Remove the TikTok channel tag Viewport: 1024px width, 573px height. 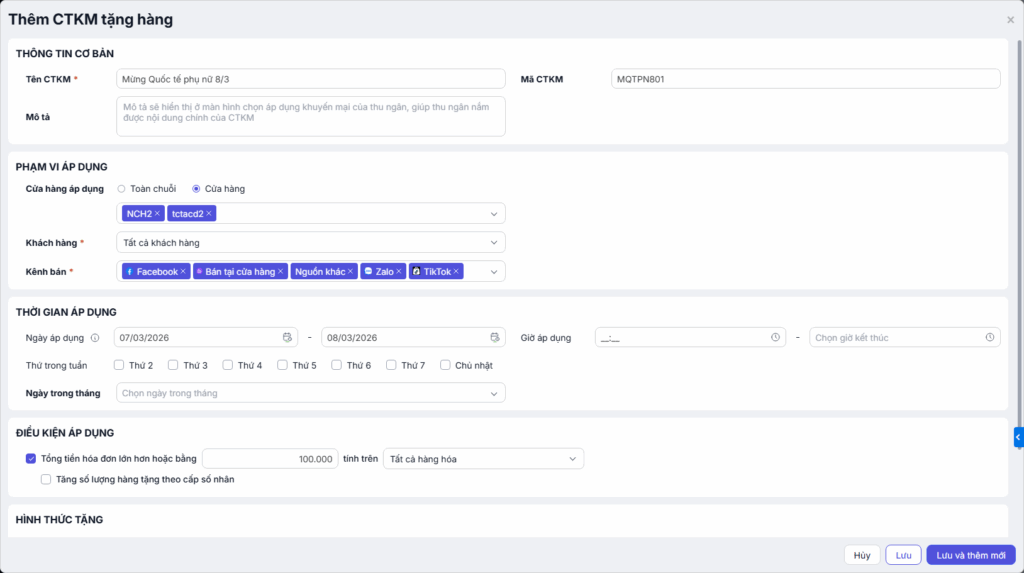(x=456, y=271)
